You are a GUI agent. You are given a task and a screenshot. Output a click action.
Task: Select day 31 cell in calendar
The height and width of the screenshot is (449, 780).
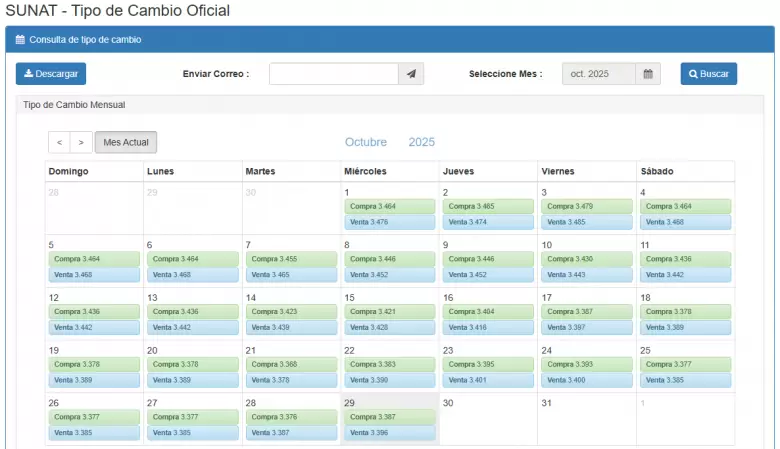point(585,420)
